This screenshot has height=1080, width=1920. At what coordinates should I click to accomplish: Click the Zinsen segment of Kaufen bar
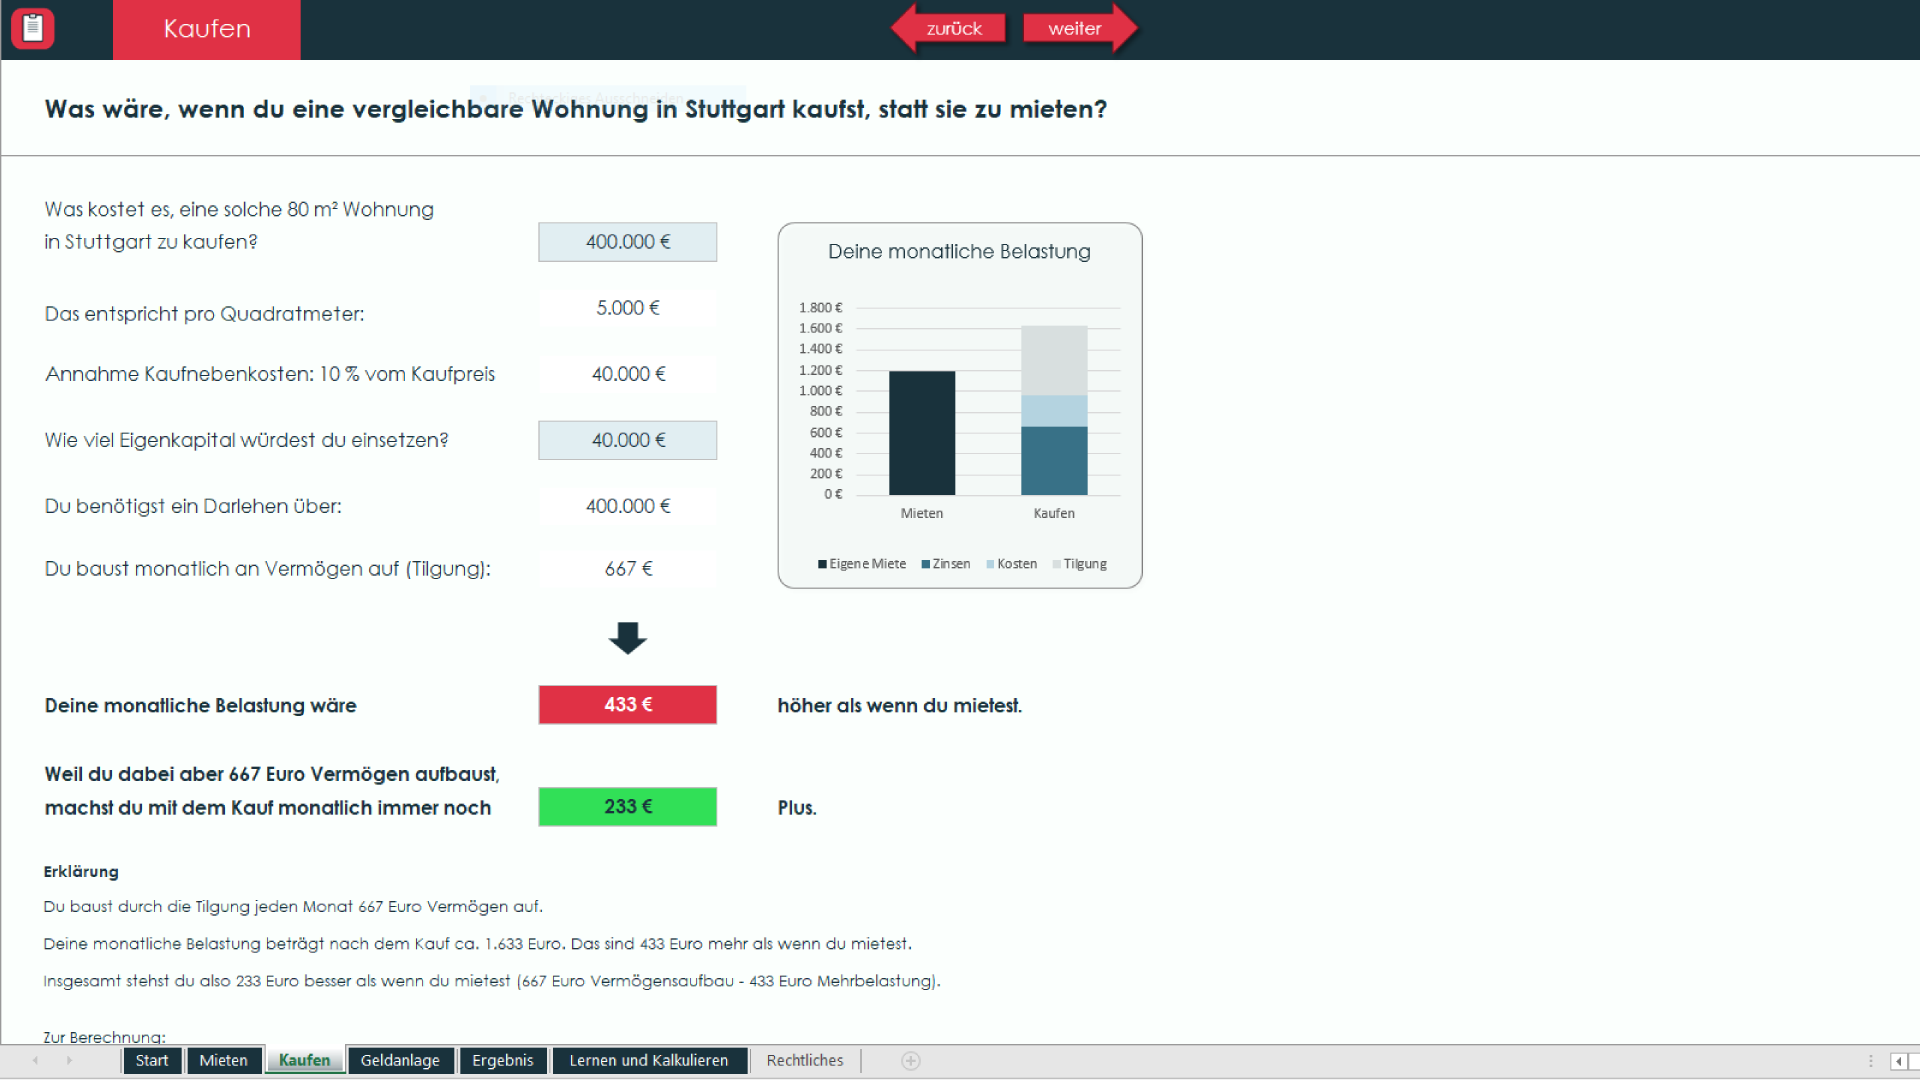tap(1054, 461)
